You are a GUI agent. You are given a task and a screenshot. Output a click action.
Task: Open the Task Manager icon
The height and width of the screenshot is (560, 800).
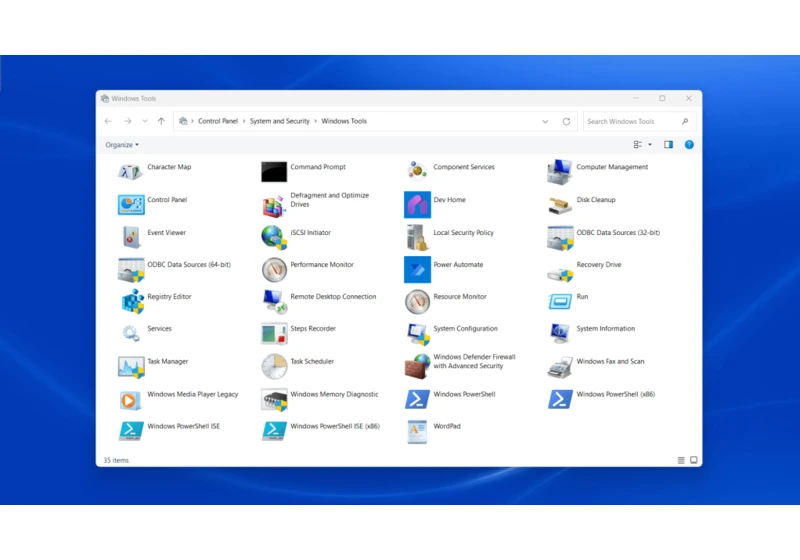click(x=131, y=367)
